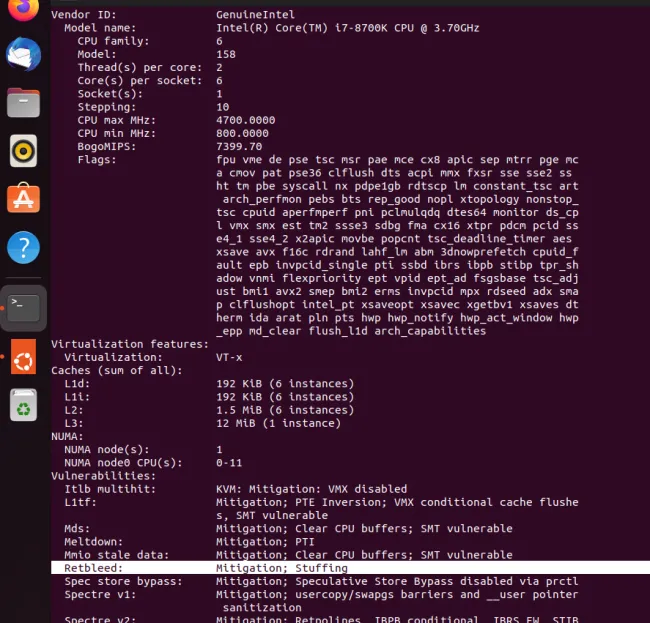Select the L3 cache 12 MiB value
The height and width of the screenshot is (623, 650).
pyautogui.click(x=278, y=424)
